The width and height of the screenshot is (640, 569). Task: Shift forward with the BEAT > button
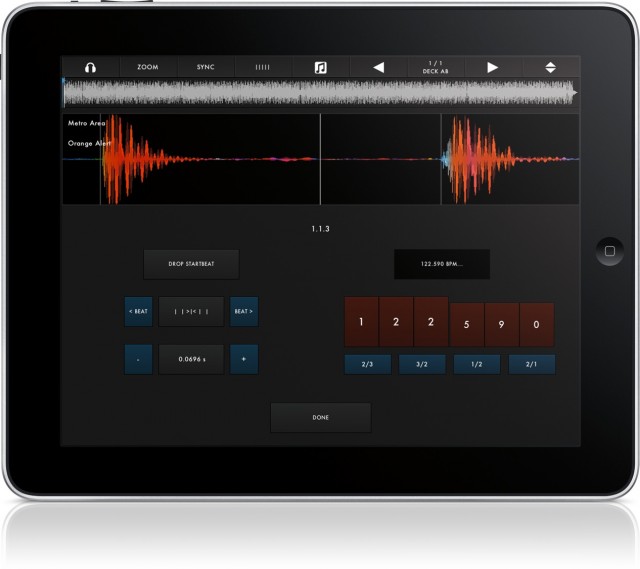pos(244,312)
